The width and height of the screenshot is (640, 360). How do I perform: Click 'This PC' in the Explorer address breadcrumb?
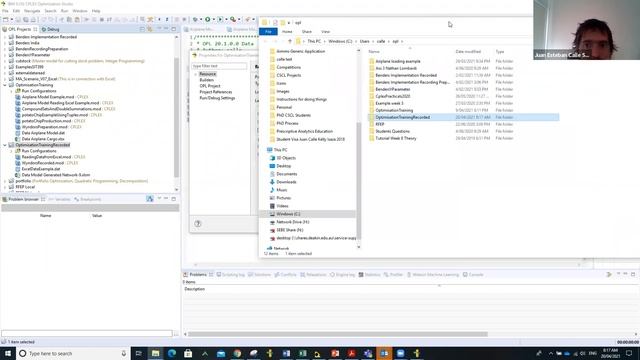pos(314,41)
